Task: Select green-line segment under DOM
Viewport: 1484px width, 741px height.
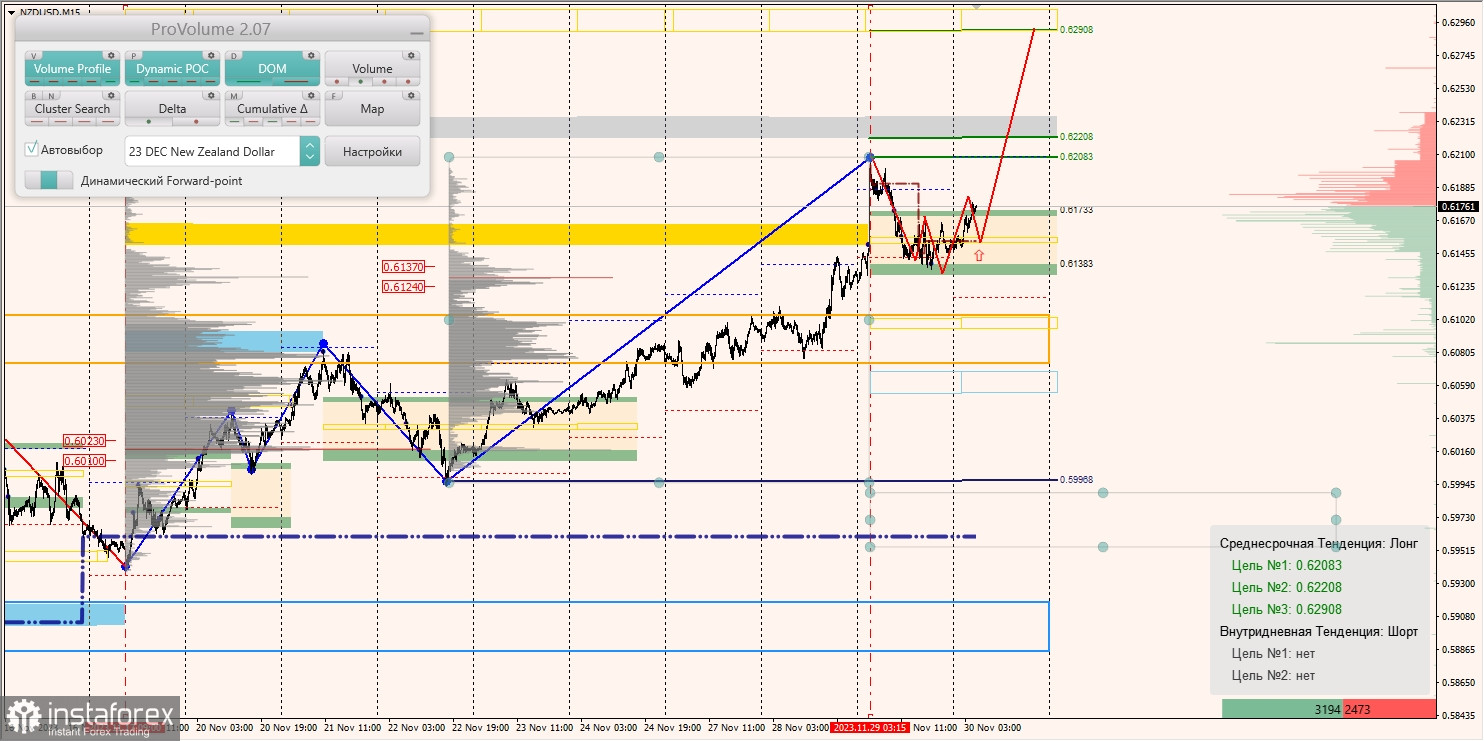Action: (248, 82)
